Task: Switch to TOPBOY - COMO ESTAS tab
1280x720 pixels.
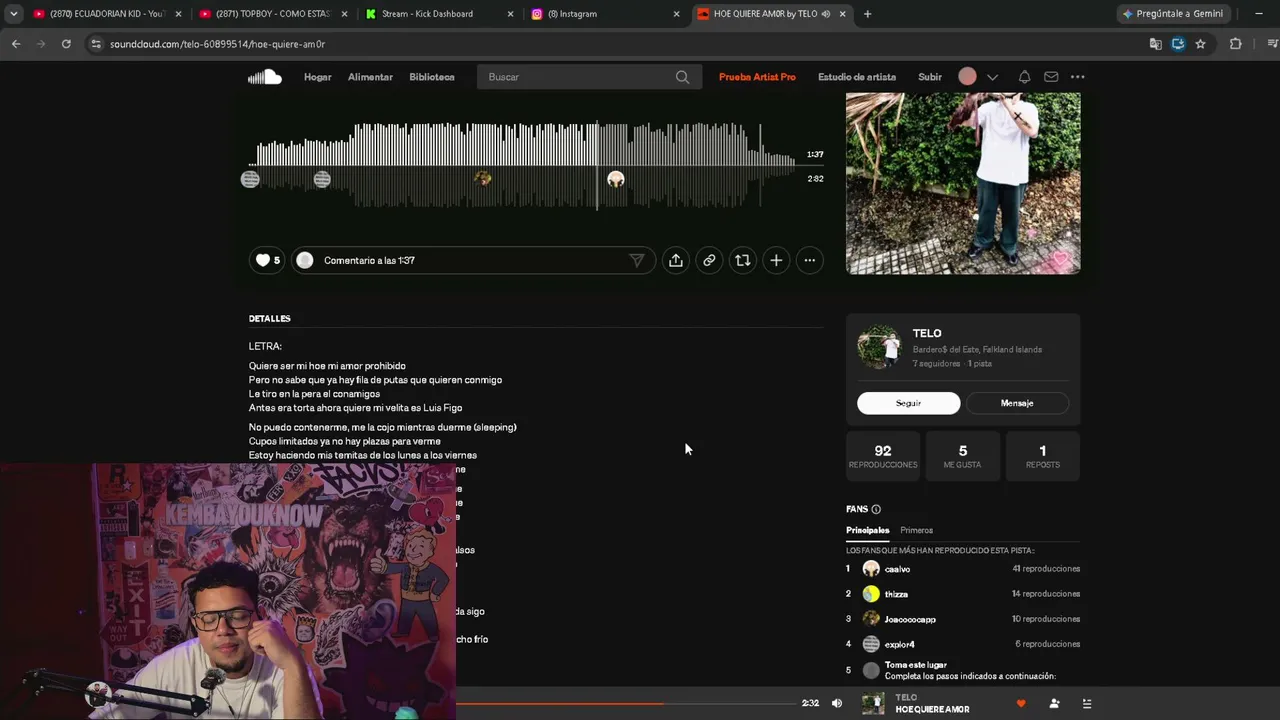Action: click(x=272, y=14)
